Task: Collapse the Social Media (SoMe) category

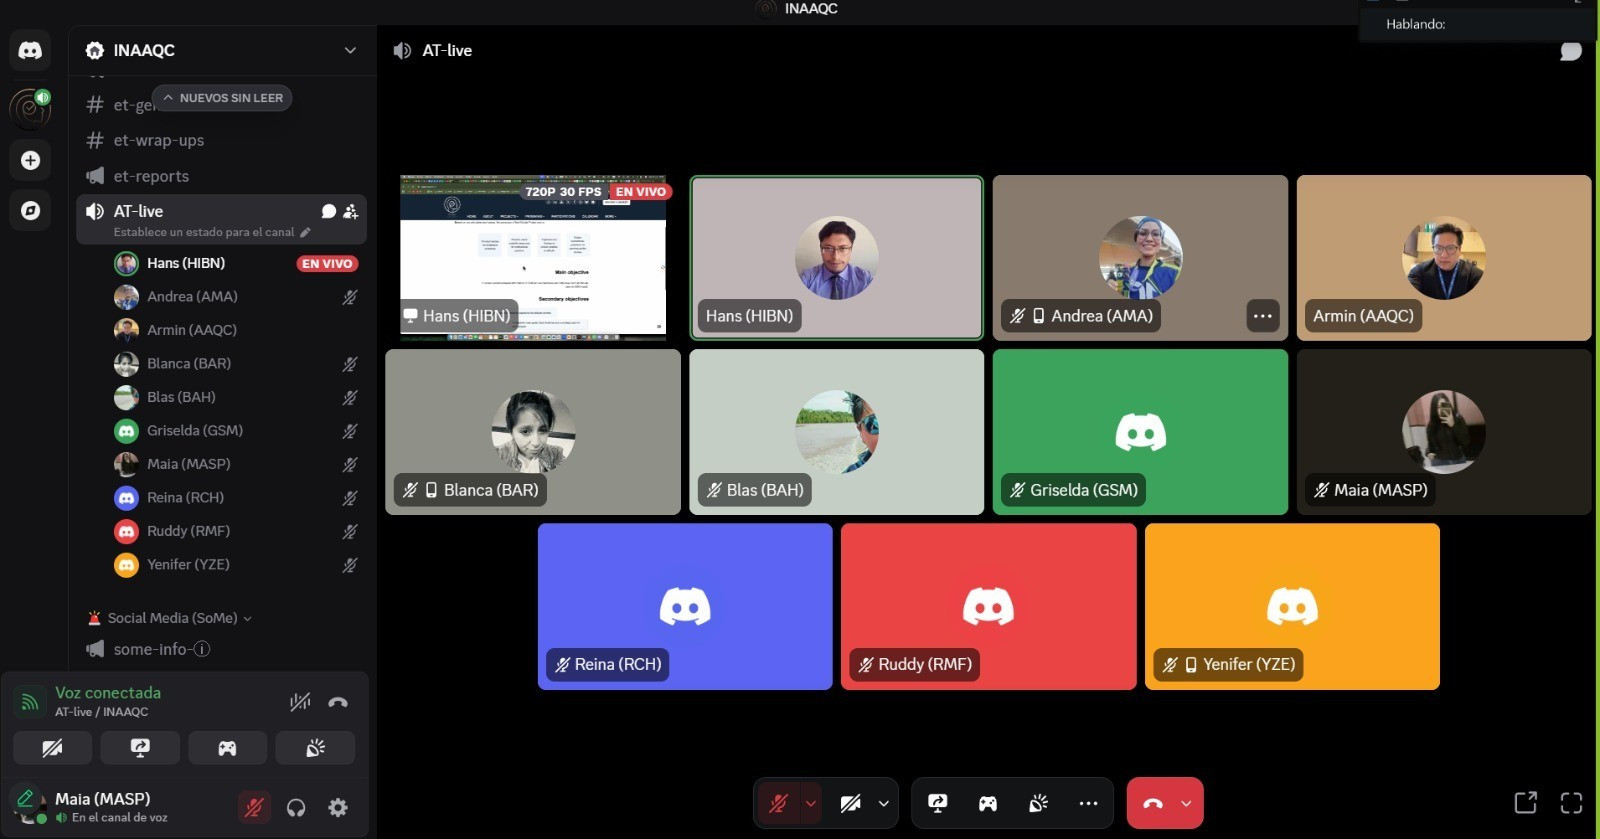Action: 175,618
